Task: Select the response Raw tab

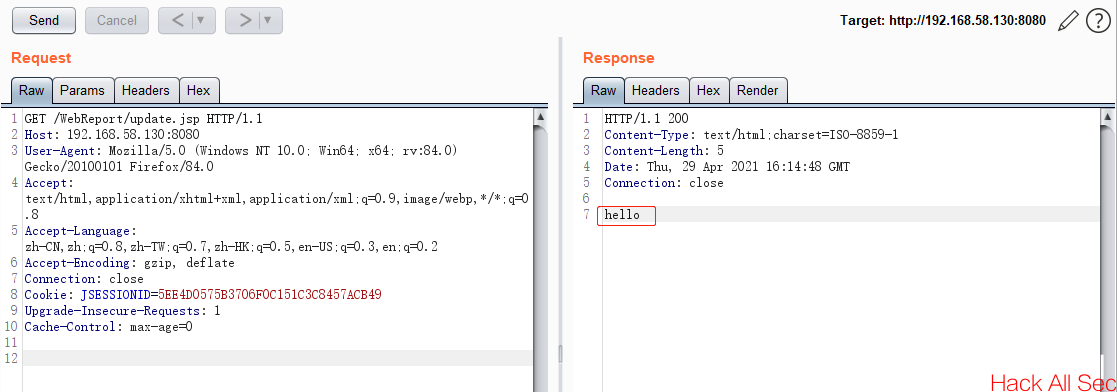Action: [604, 91]
